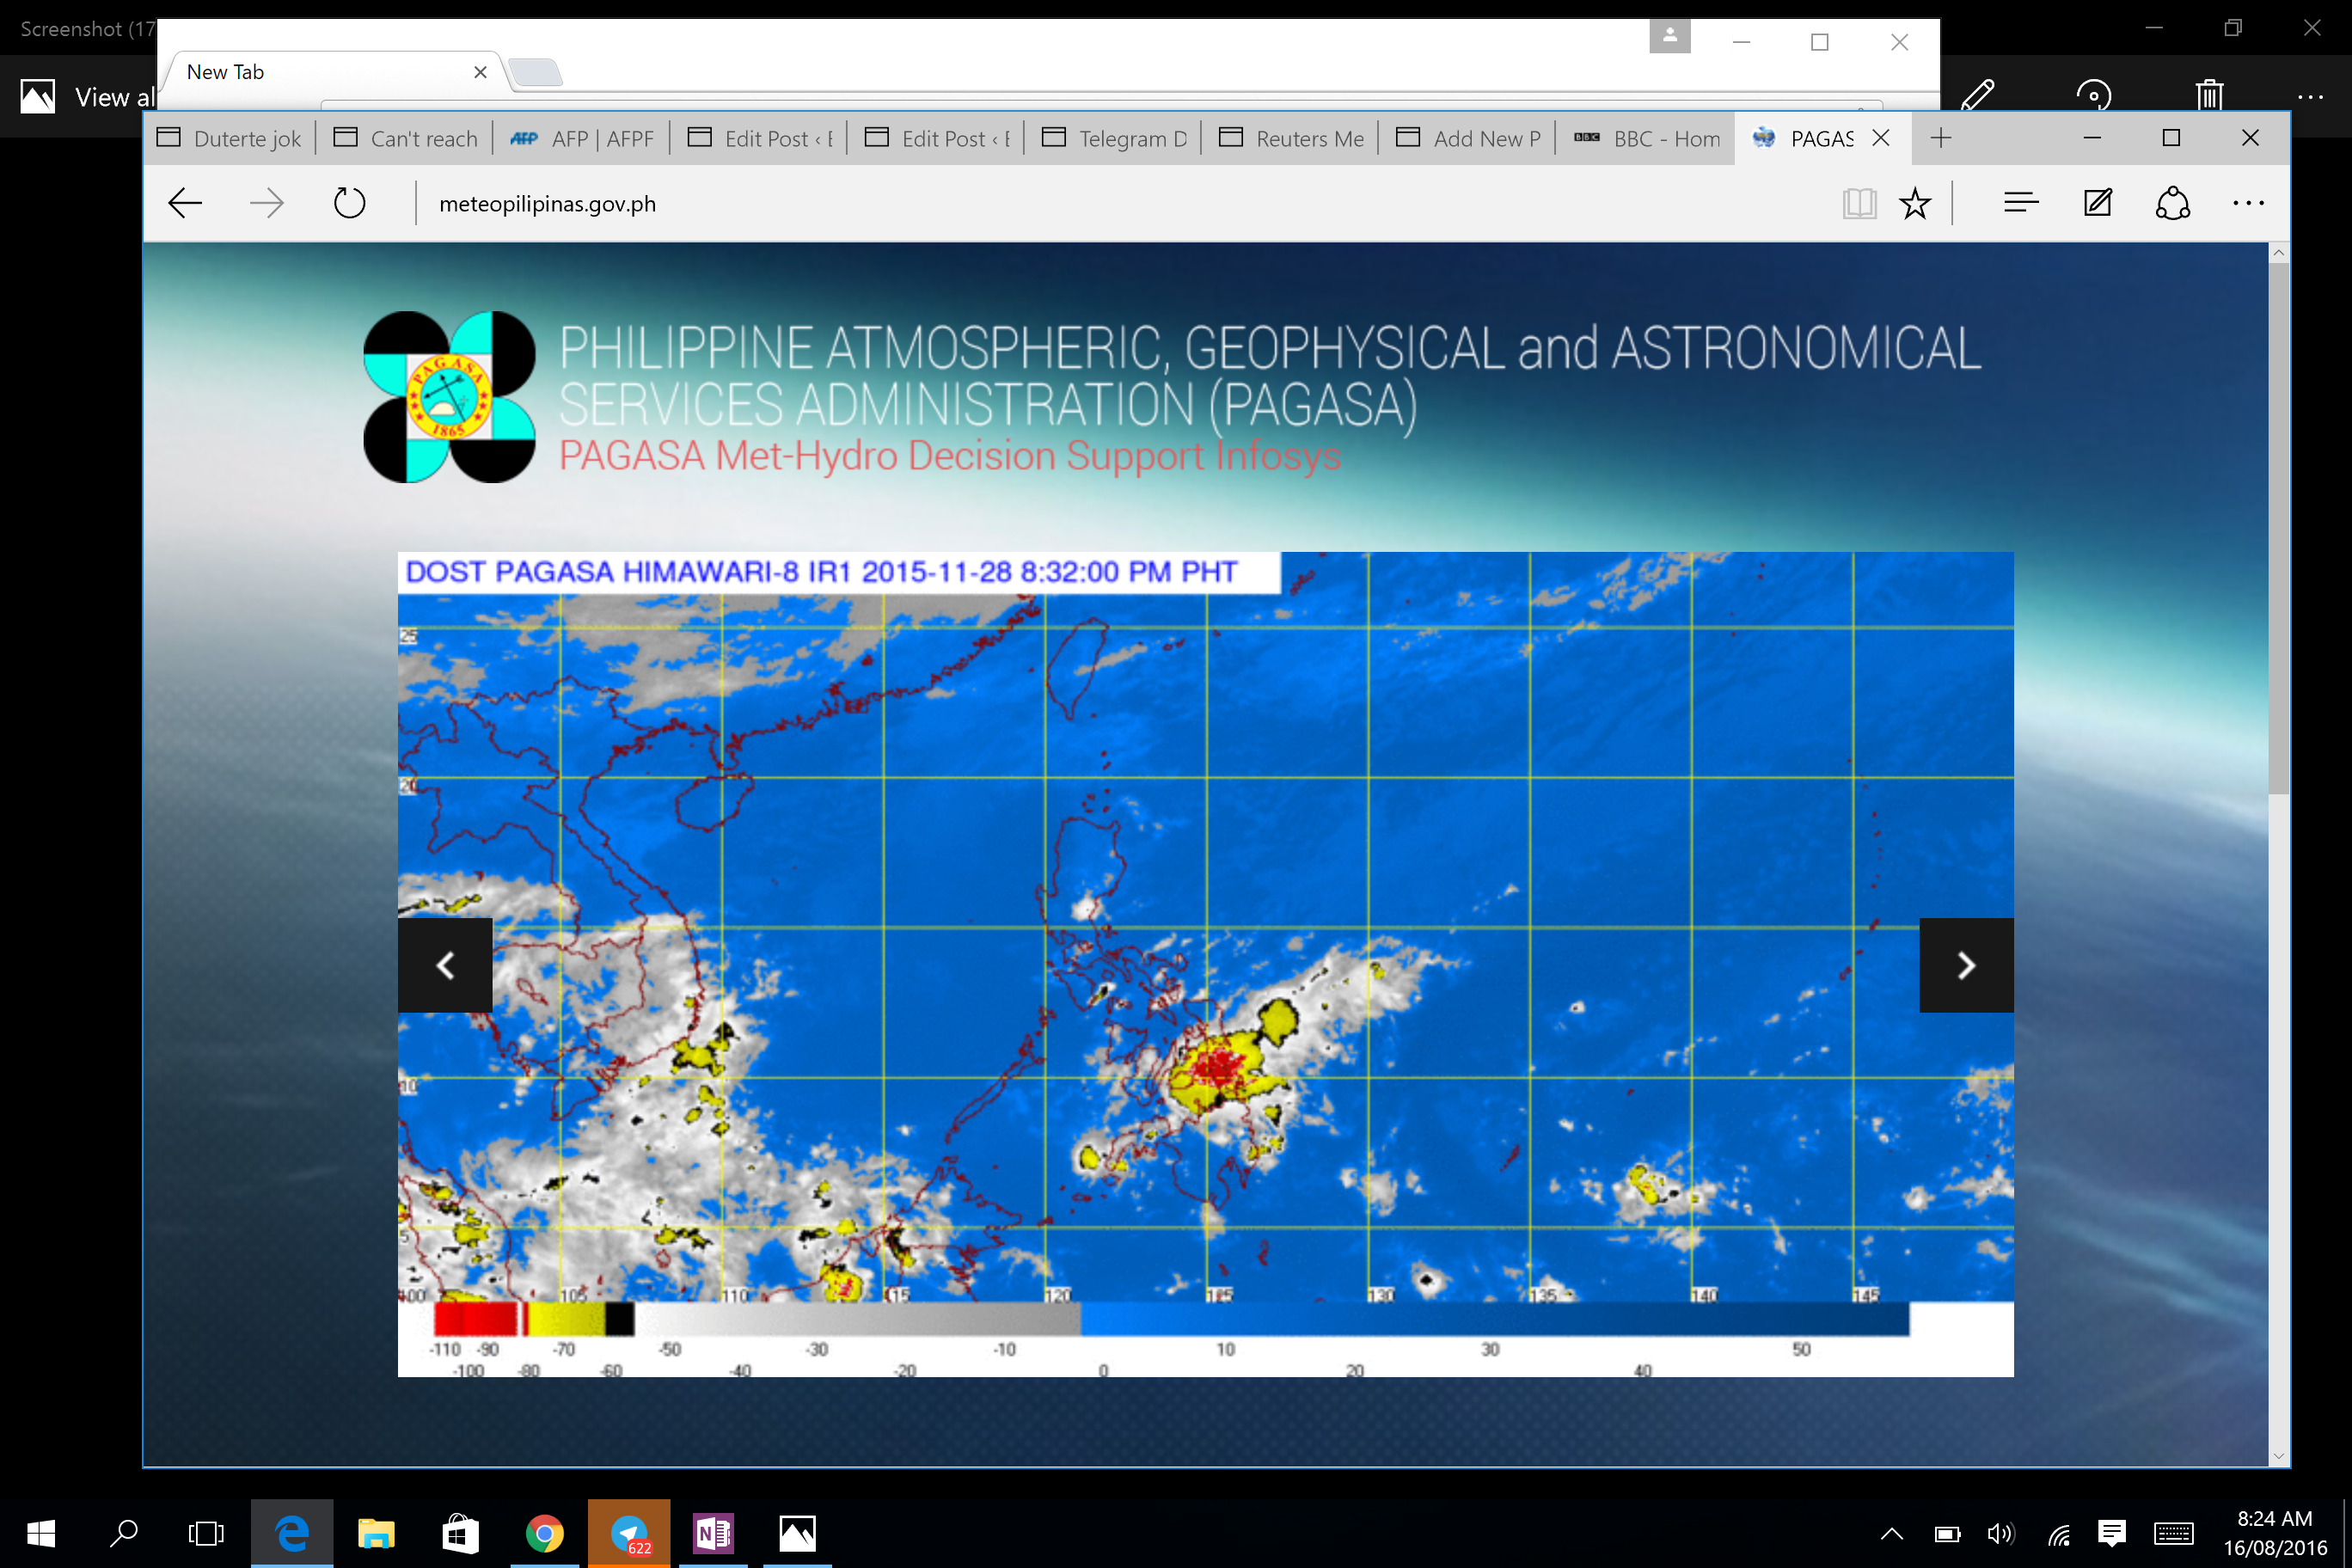The width and height of the screenshot is (2352, 1568).
Task: Open the Share panel icon
Action: pyautogui.click(x=2173, y=203)
